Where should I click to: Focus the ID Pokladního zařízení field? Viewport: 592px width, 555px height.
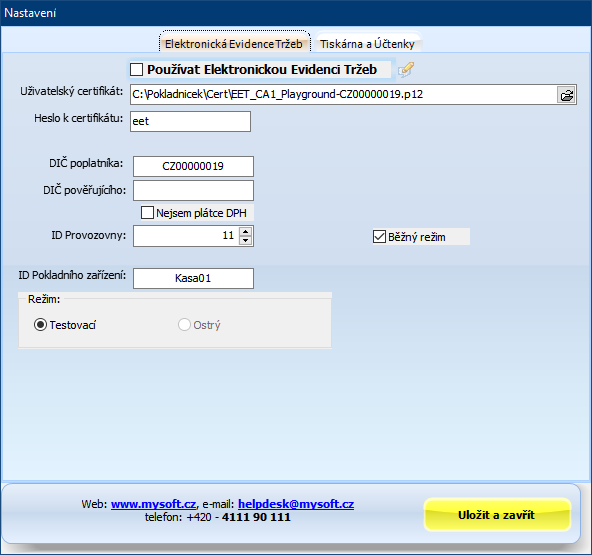(x=193, y=278)
